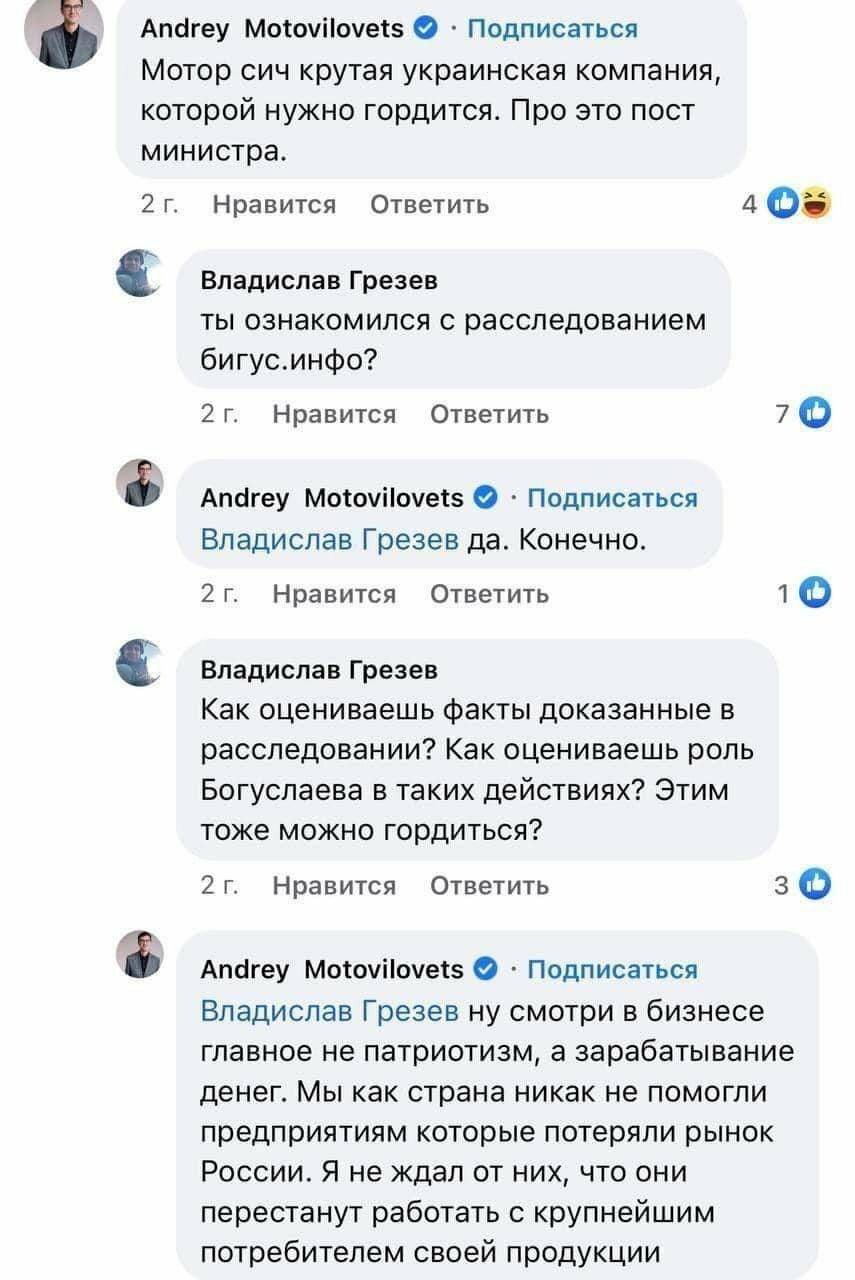
Task: Open Владислав Грезев avatar on Богуслаева comment
Action: coord(141,663)
